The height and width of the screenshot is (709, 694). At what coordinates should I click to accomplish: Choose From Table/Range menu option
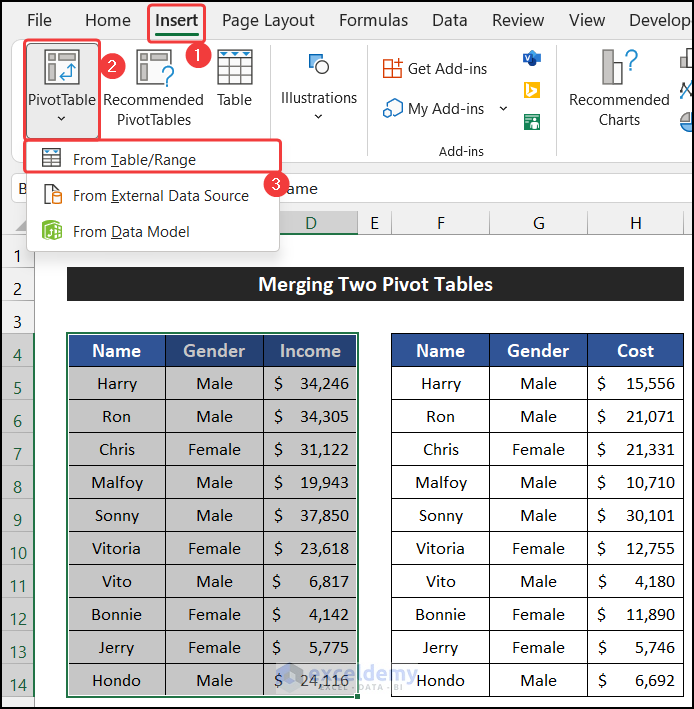click(134, 160)
